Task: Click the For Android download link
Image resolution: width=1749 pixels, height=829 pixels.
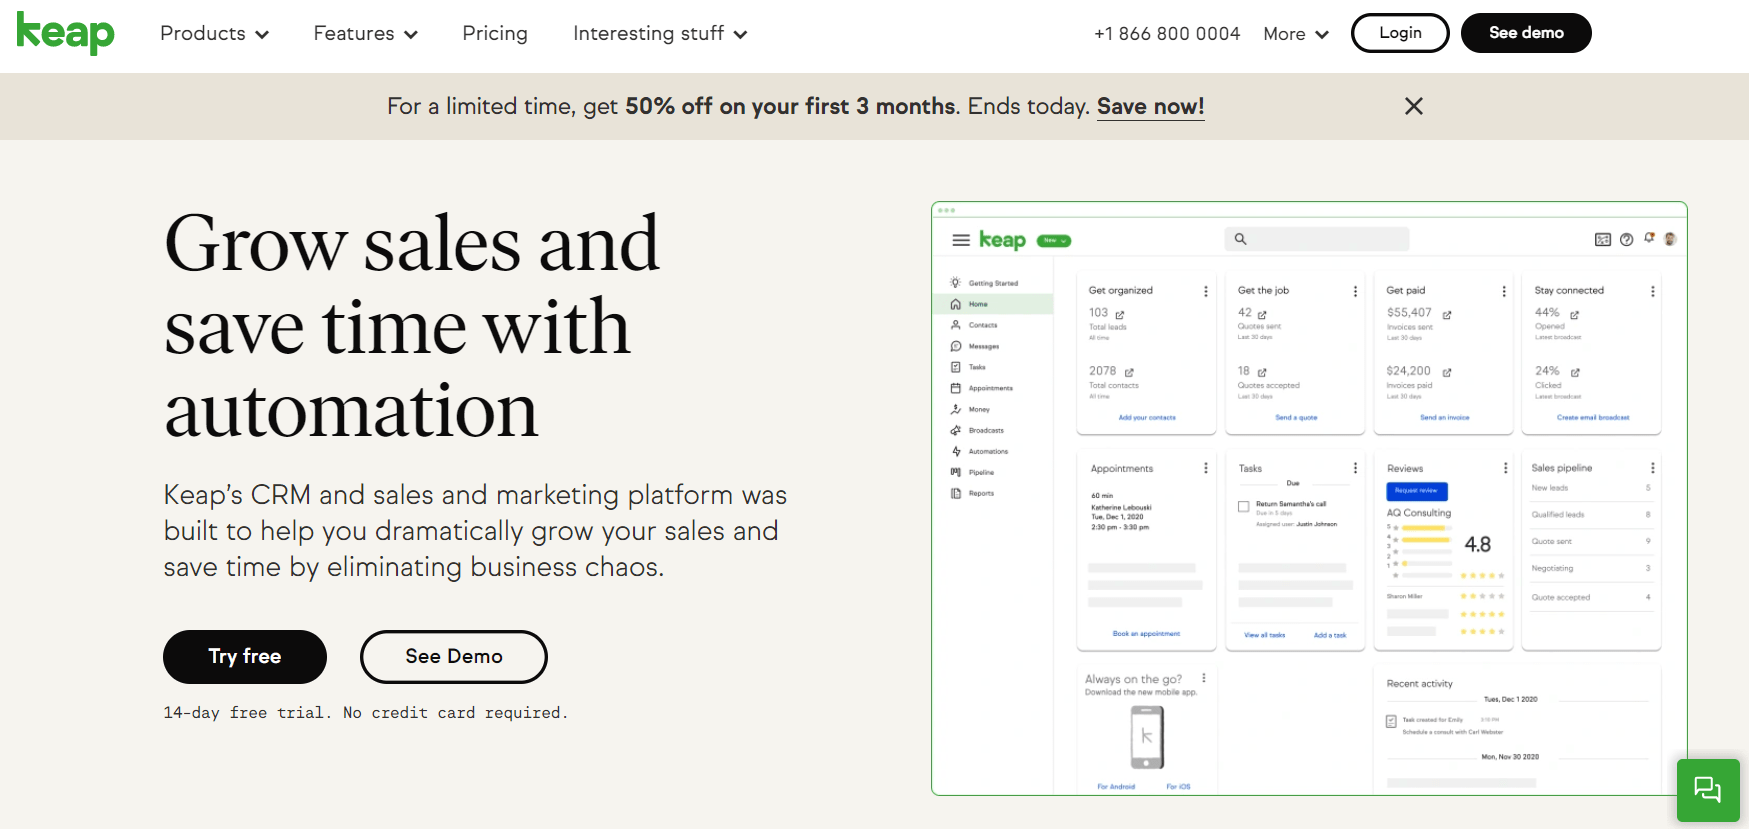Action: 1116,787
